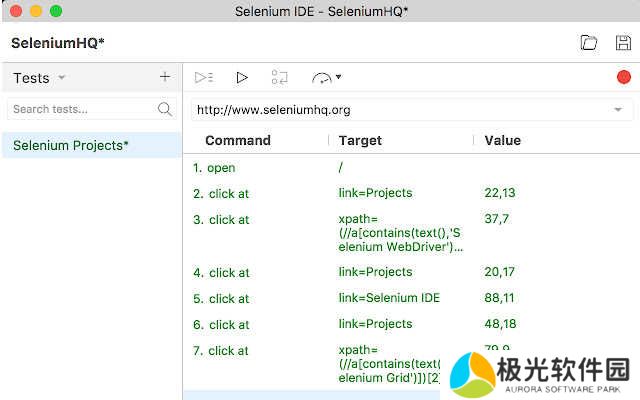
Task: Click the Target column header
Action: pos(360,141)
